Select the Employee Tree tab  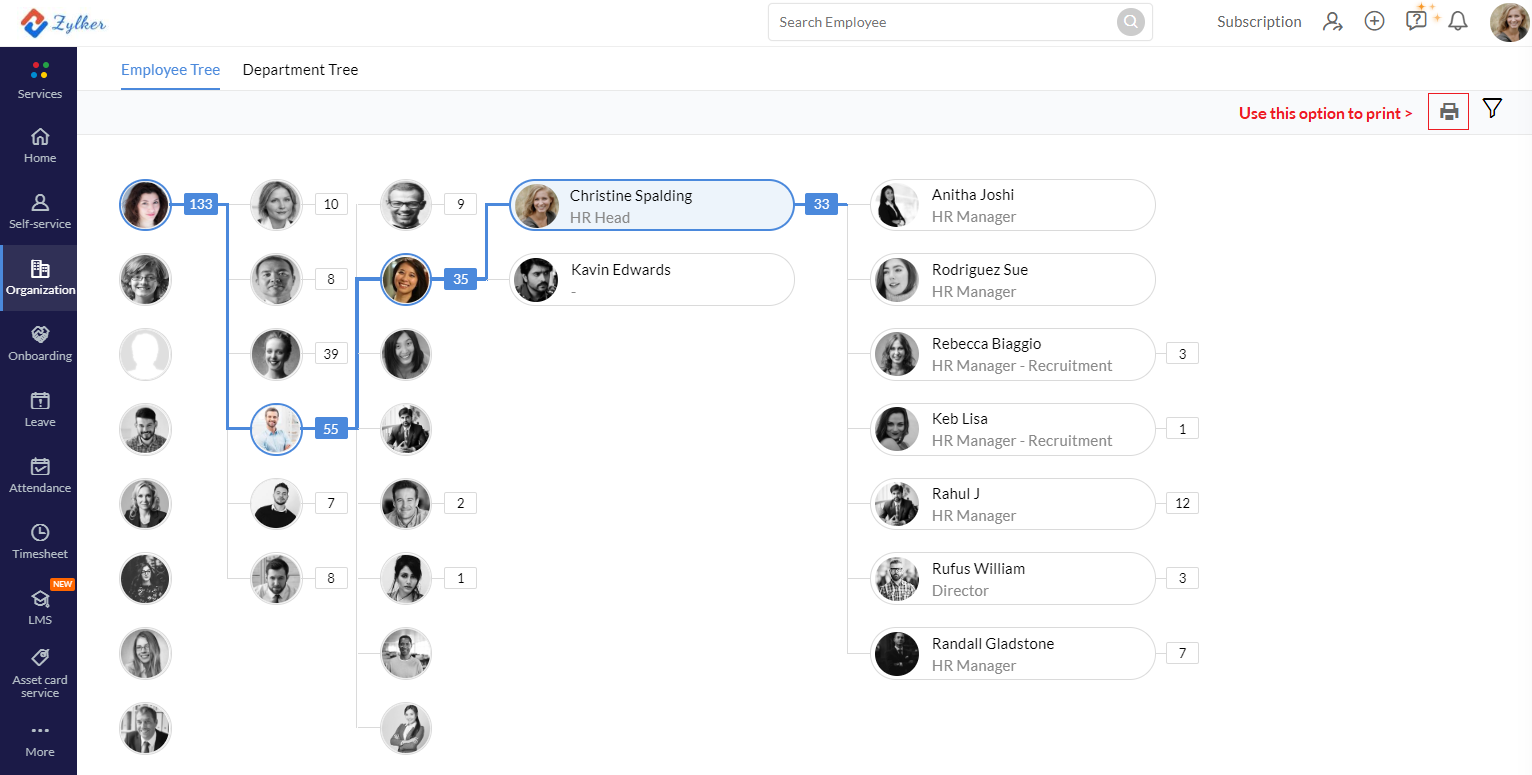[170, 70]
